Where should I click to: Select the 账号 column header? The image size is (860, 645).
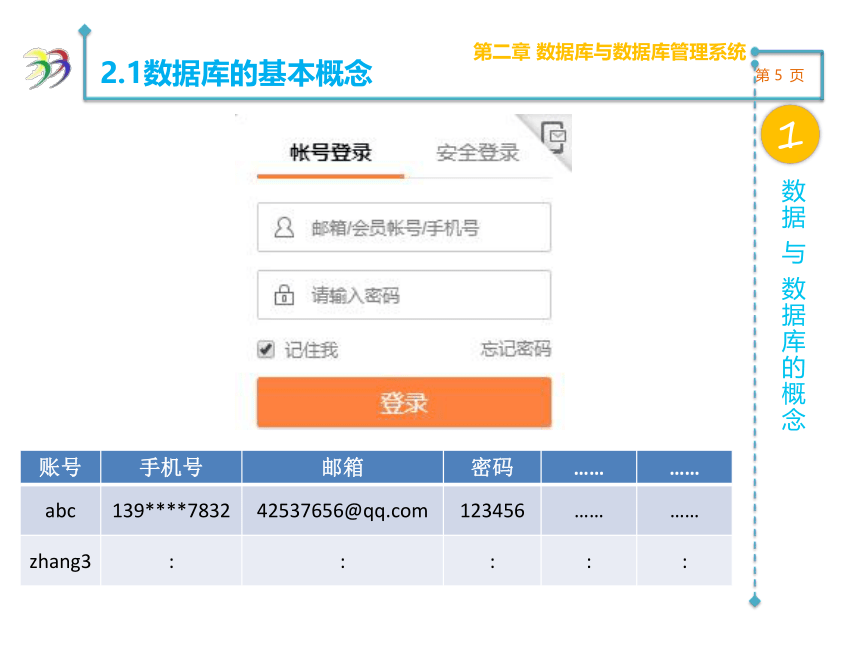(x=60, y=467)
